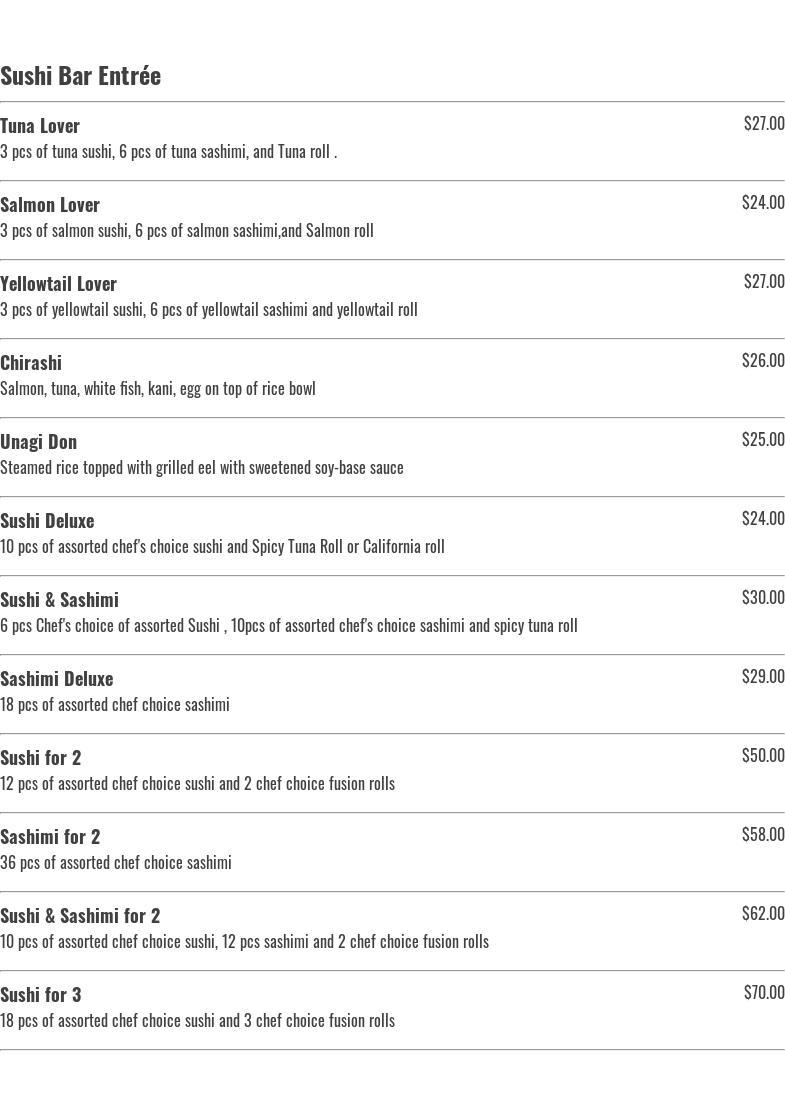
Task: Choose the Sushi for 2 item
Action: click(x=40, y=758)
